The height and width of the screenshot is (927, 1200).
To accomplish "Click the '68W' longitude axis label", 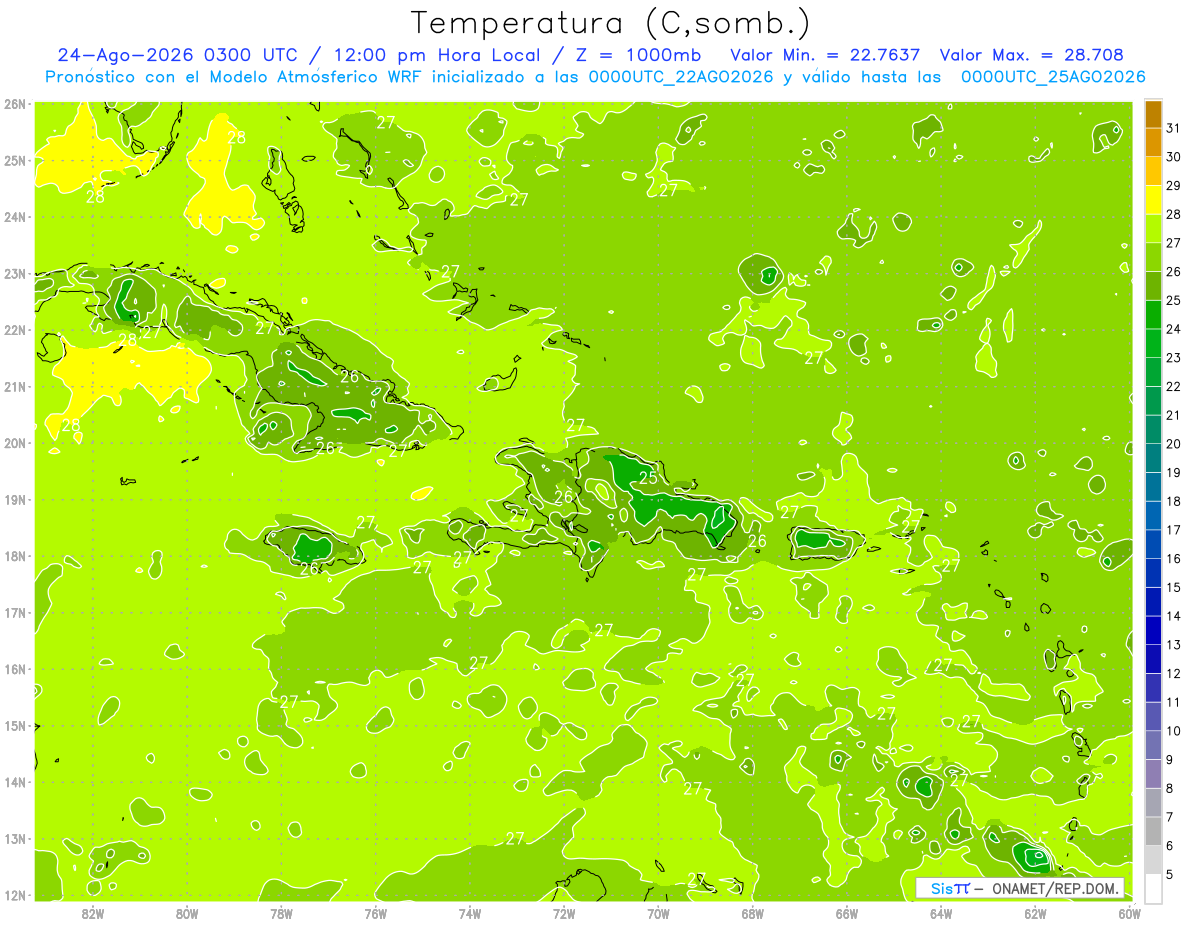I will click(x=753, y=912).
